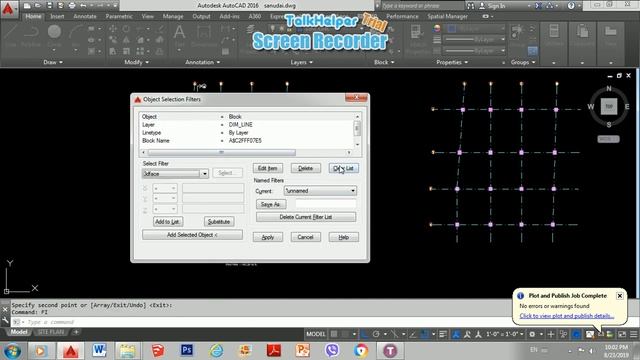Open the Select Filter 3dface dropdown
The image size is (640, 360).
(x=204, y=174)
